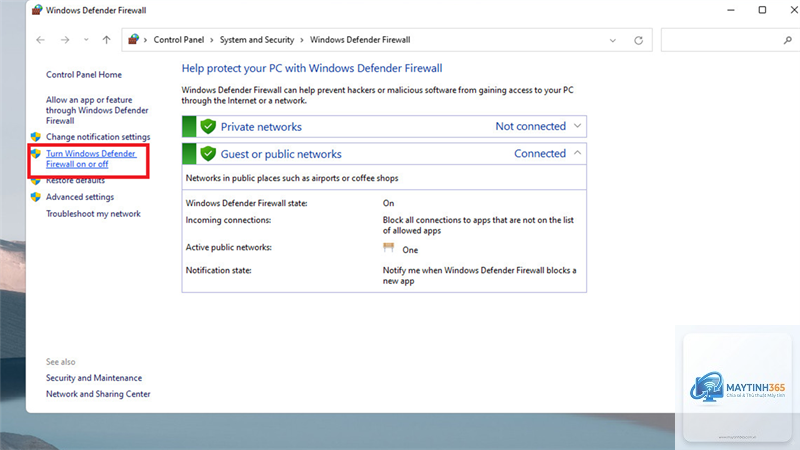Screen dimensions: 800x450
Task: Click green shield icon for Guest or public networks
Action: coord(208,153)
